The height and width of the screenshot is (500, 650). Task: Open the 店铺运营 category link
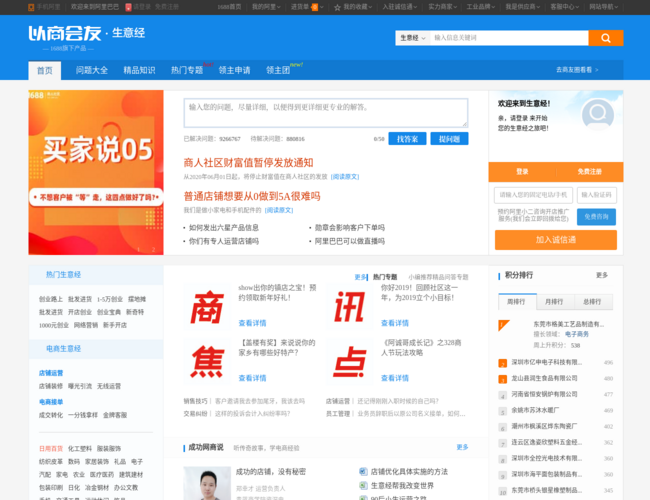pos(51,373)
